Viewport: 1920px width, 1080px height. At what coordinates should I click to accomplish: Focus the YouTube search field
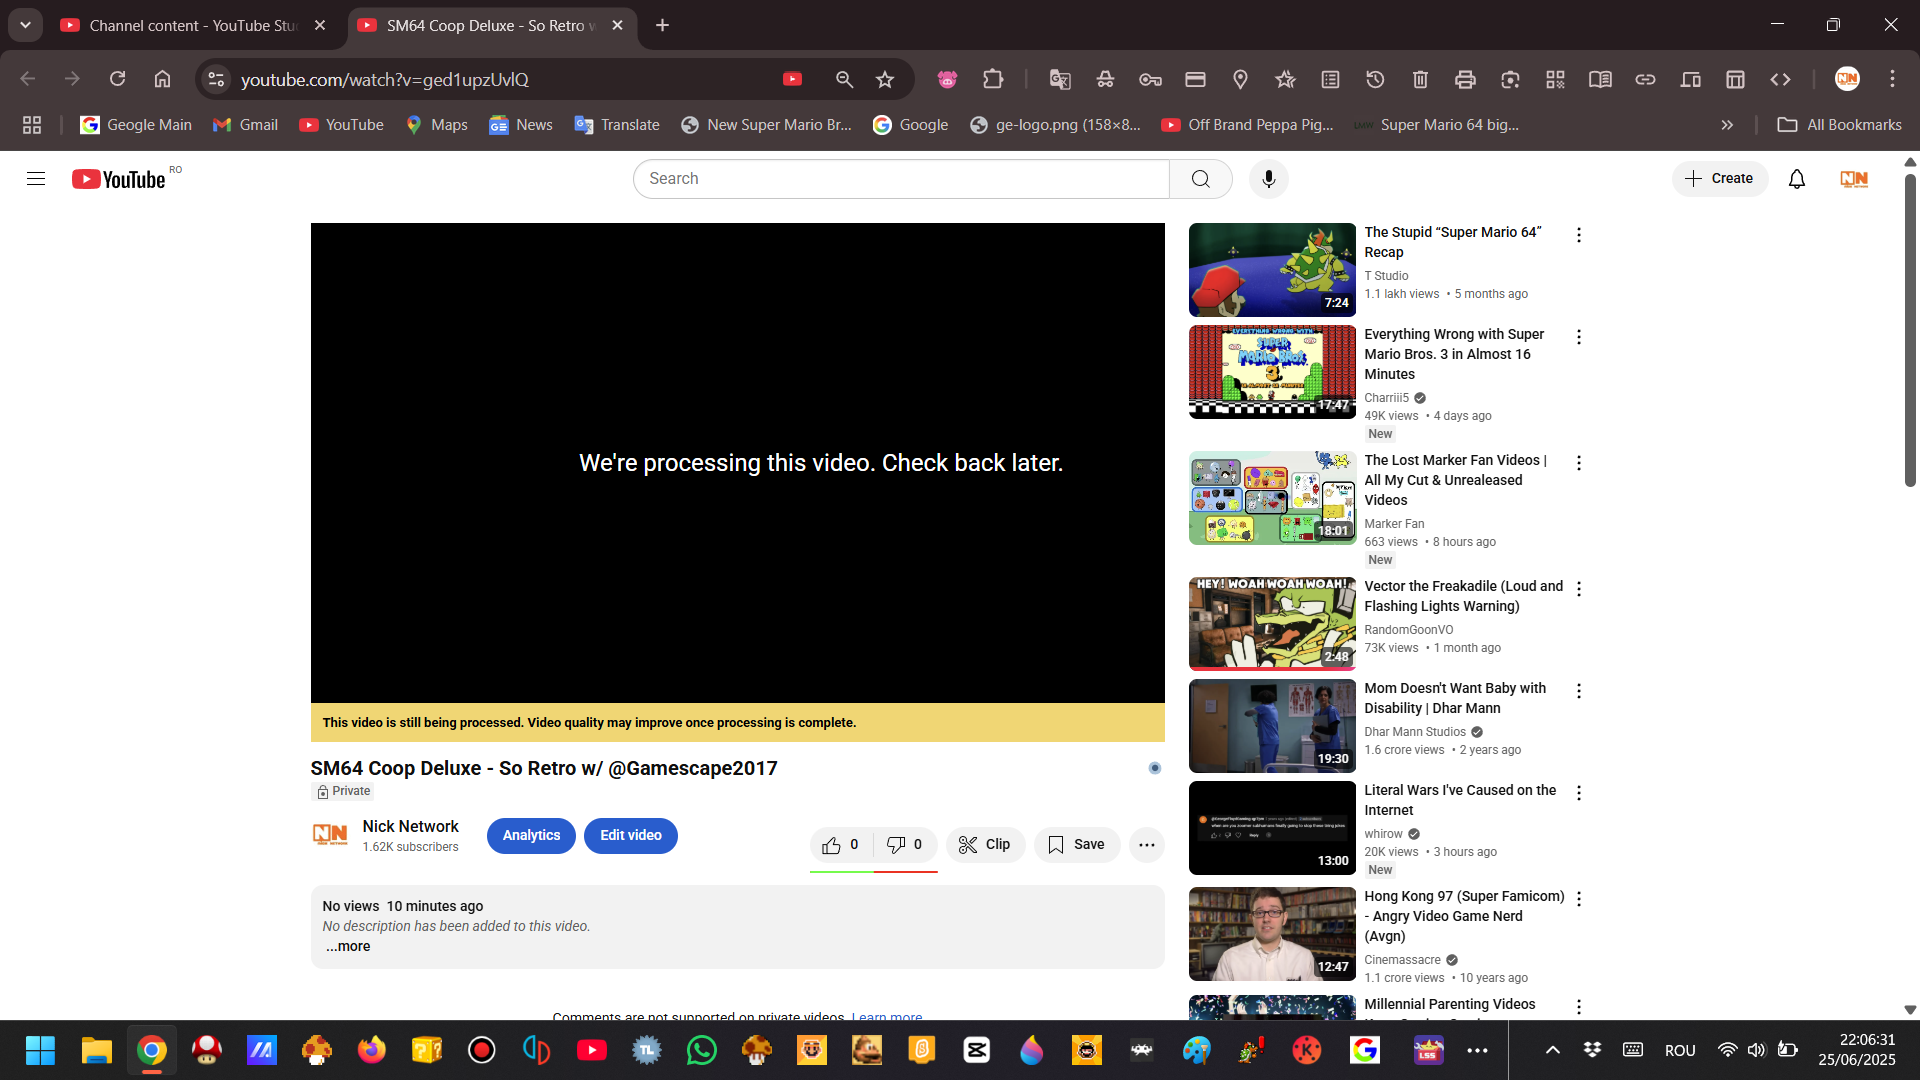tap(901, 179)
